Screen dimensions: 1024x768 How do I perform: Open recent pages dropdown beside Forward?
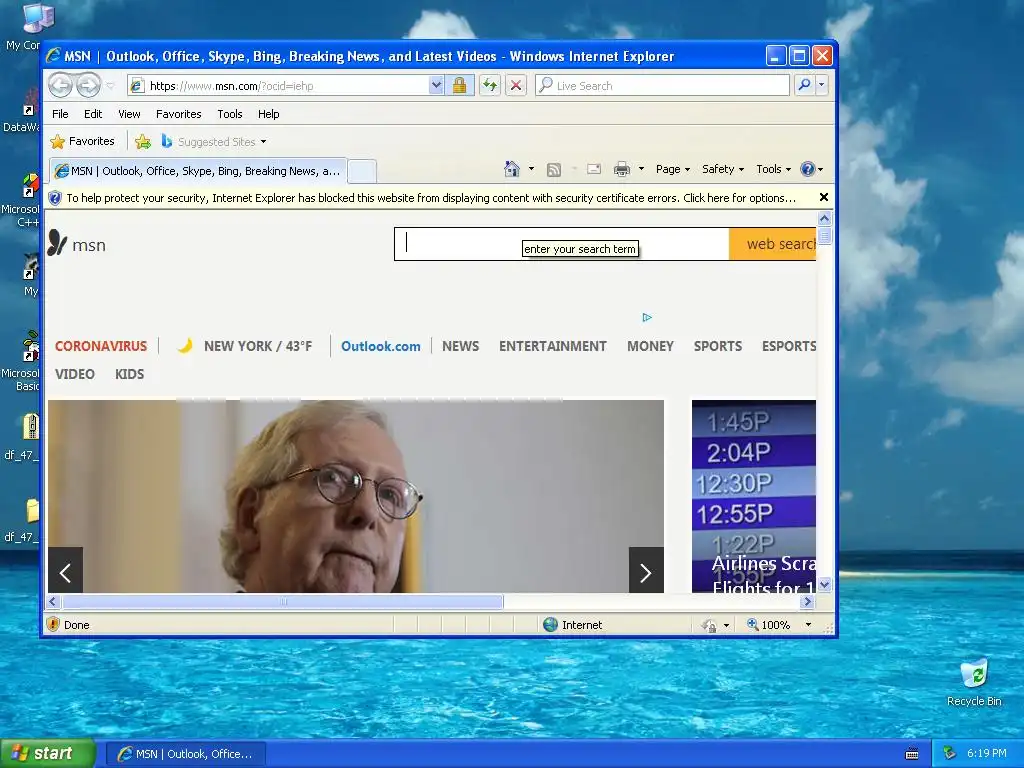pyautogui.click(x=110, y=86)
